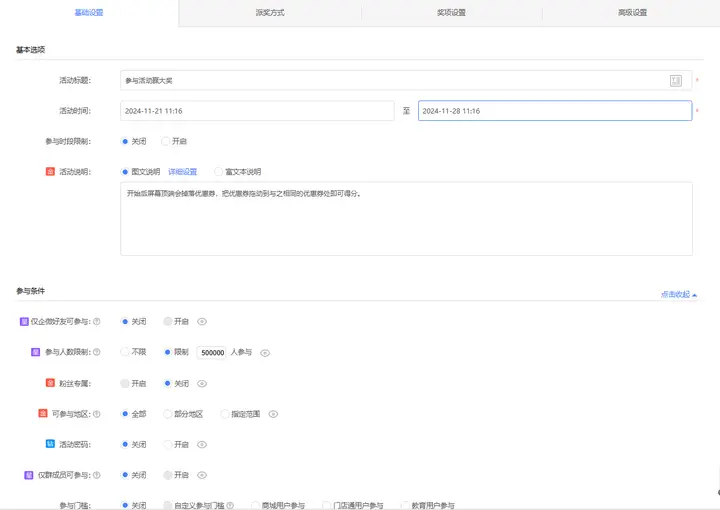This screenshot has height=510, width=720.
Task: Show help for 可参与地区
Action: (96, 414)
